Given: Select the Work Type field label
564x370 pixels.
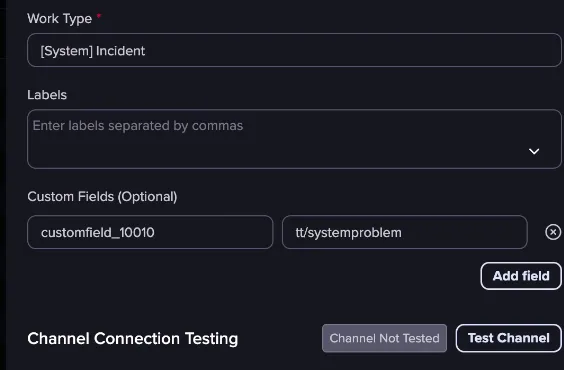Looking at the screenshot, I should 59,18.
